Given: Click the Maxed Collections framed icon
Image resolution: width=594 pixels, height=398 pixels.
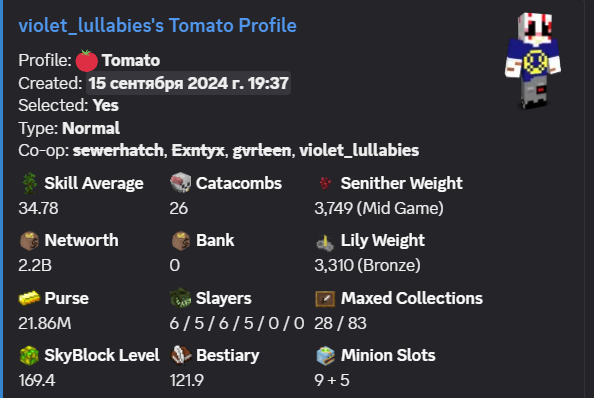Looking at the screenshot, I should pyautogui.click(x=325, y=298).
